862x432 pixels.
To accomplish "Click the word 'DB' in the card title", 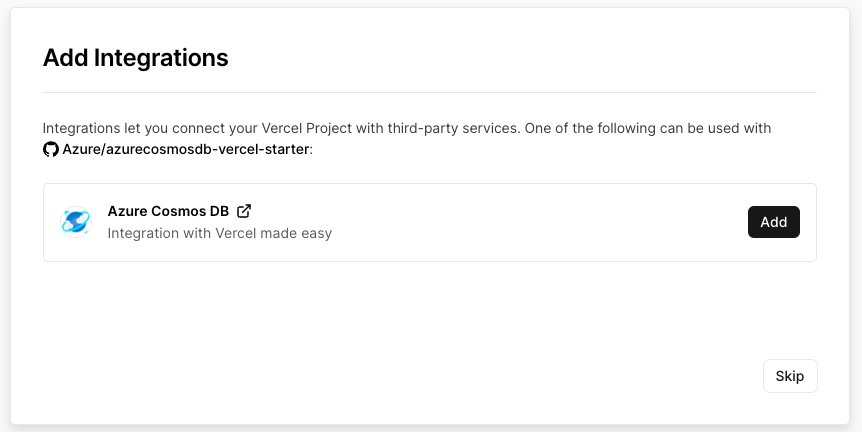I will tap(218, 211).
